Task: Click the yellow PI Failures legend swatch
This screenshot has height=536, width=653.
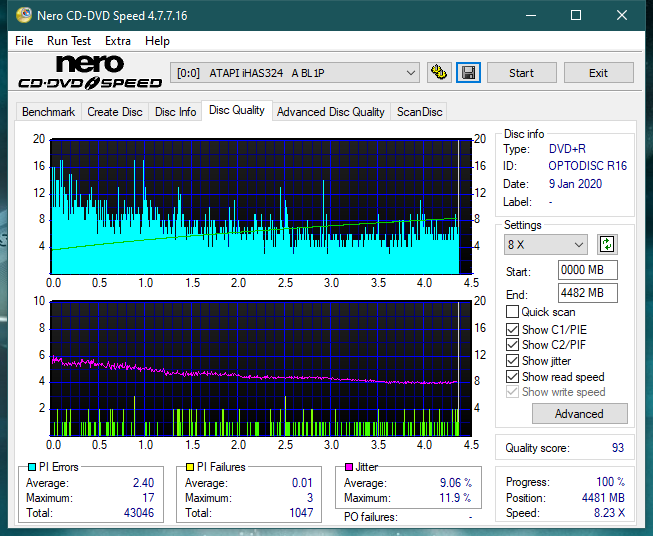Action: click(x=189, y=467)
